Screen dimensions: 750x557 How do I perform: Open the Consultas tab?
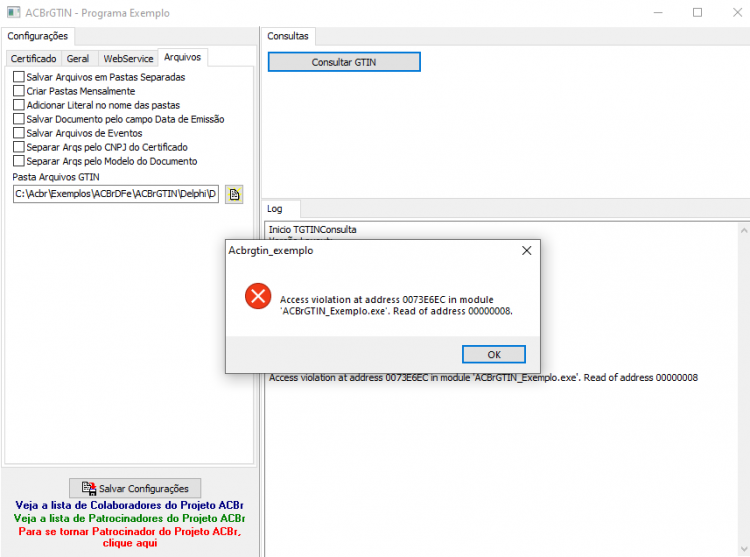pyautogui.click(x=288, y=36)
